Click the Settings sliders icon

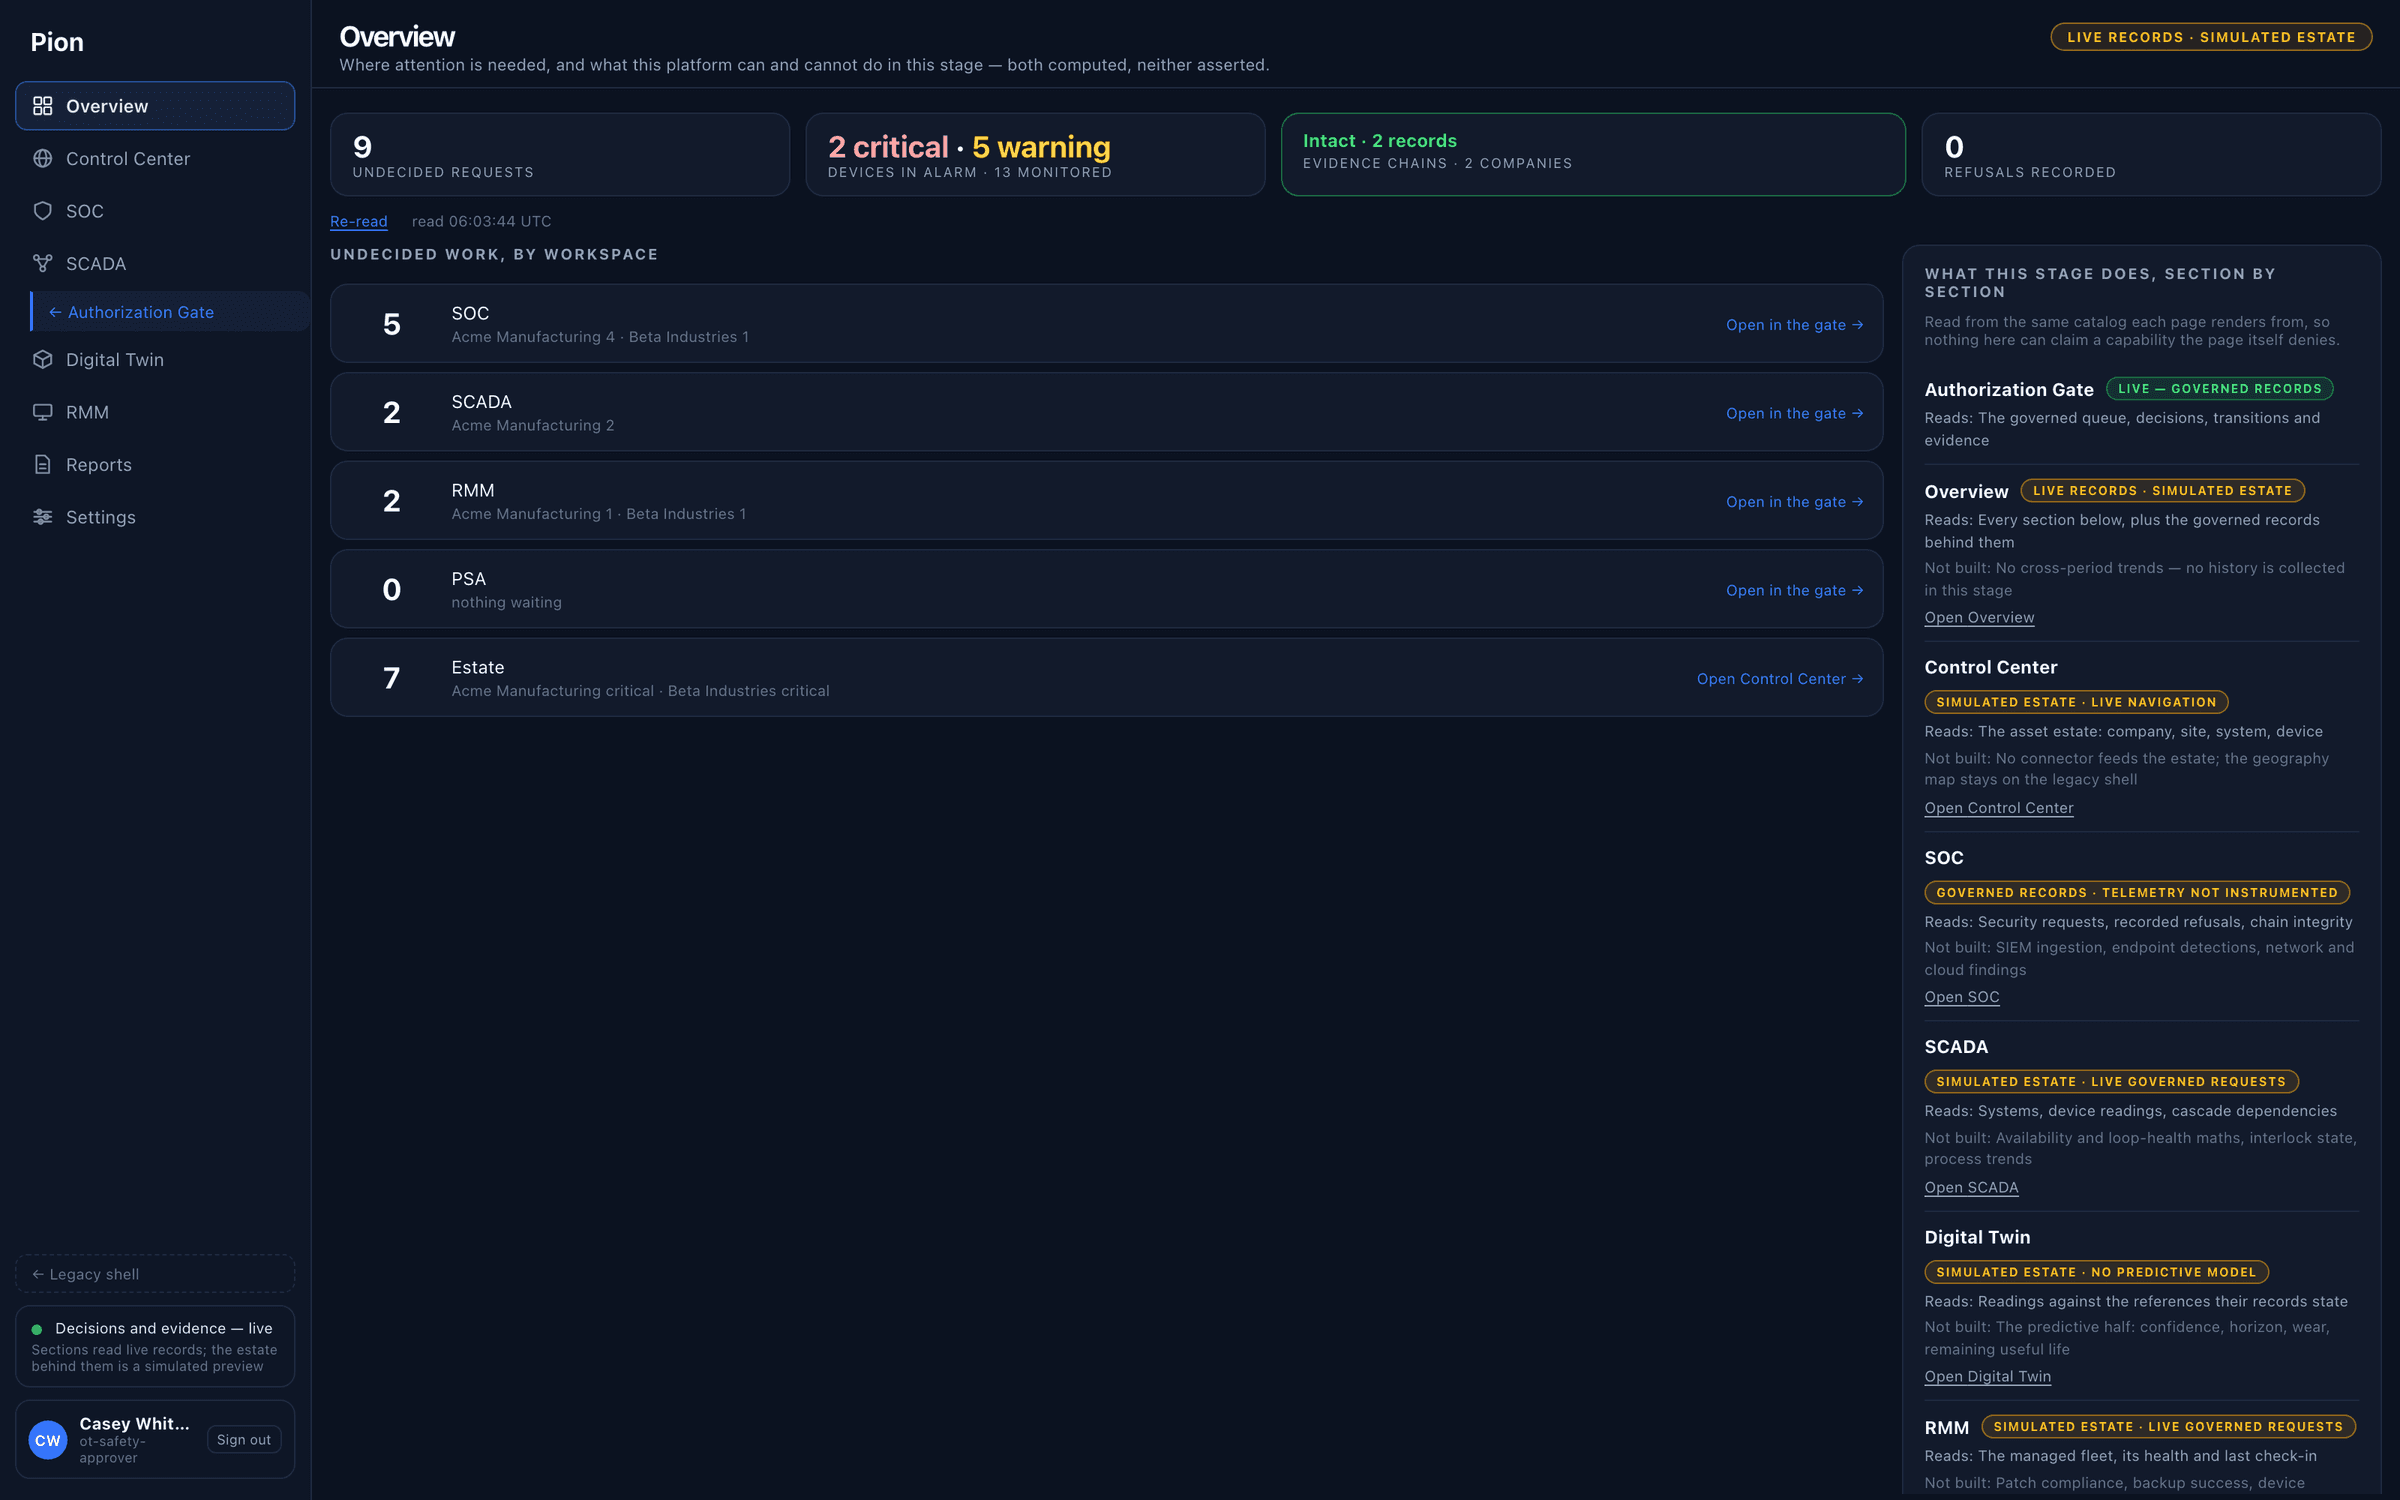(x=42, y=517)
